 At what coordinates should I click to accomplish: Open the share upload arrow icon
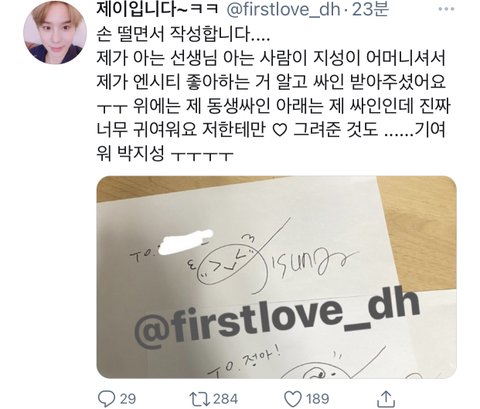click(x=386, y=398)
